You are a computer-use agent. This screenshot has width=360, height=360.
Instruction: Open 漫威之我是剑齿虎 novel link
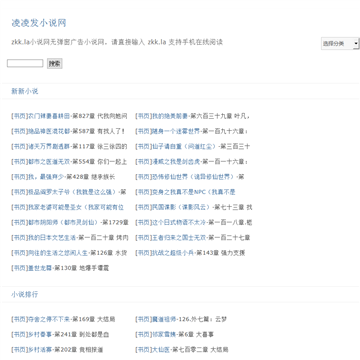click(176, 162)
